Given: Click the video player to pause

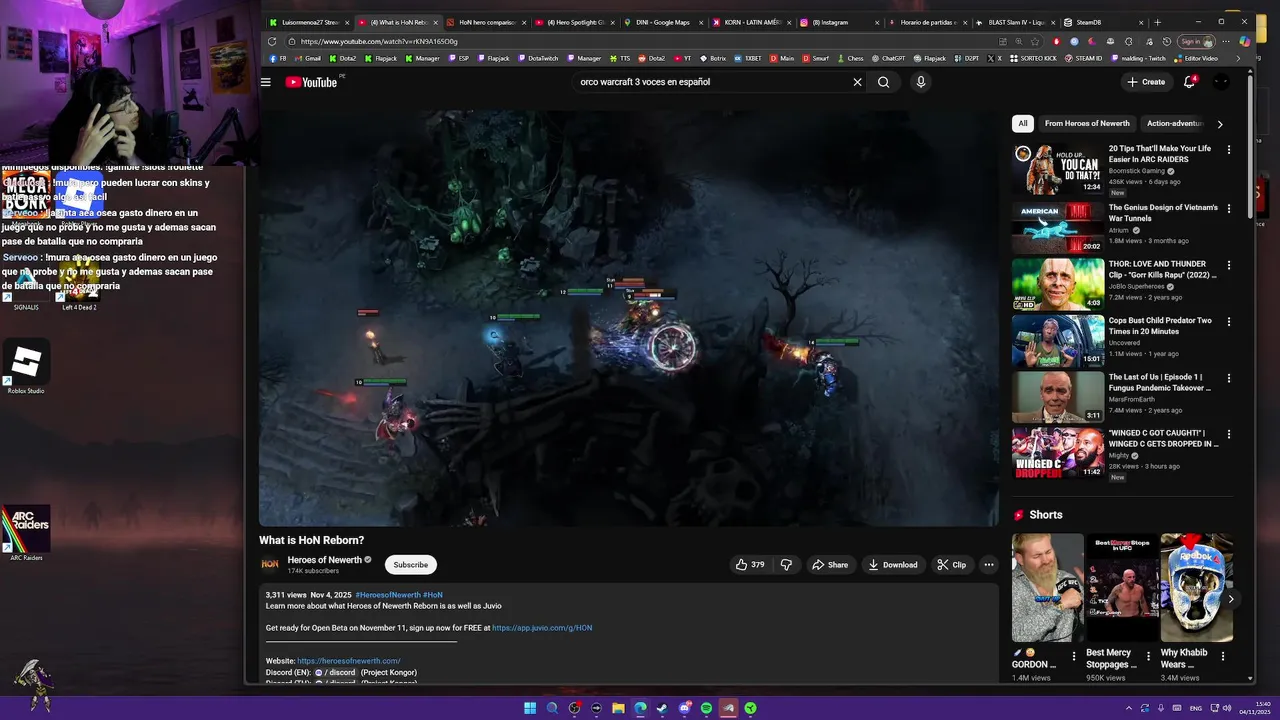Looking at the screenshot, I should pos(629,318).
